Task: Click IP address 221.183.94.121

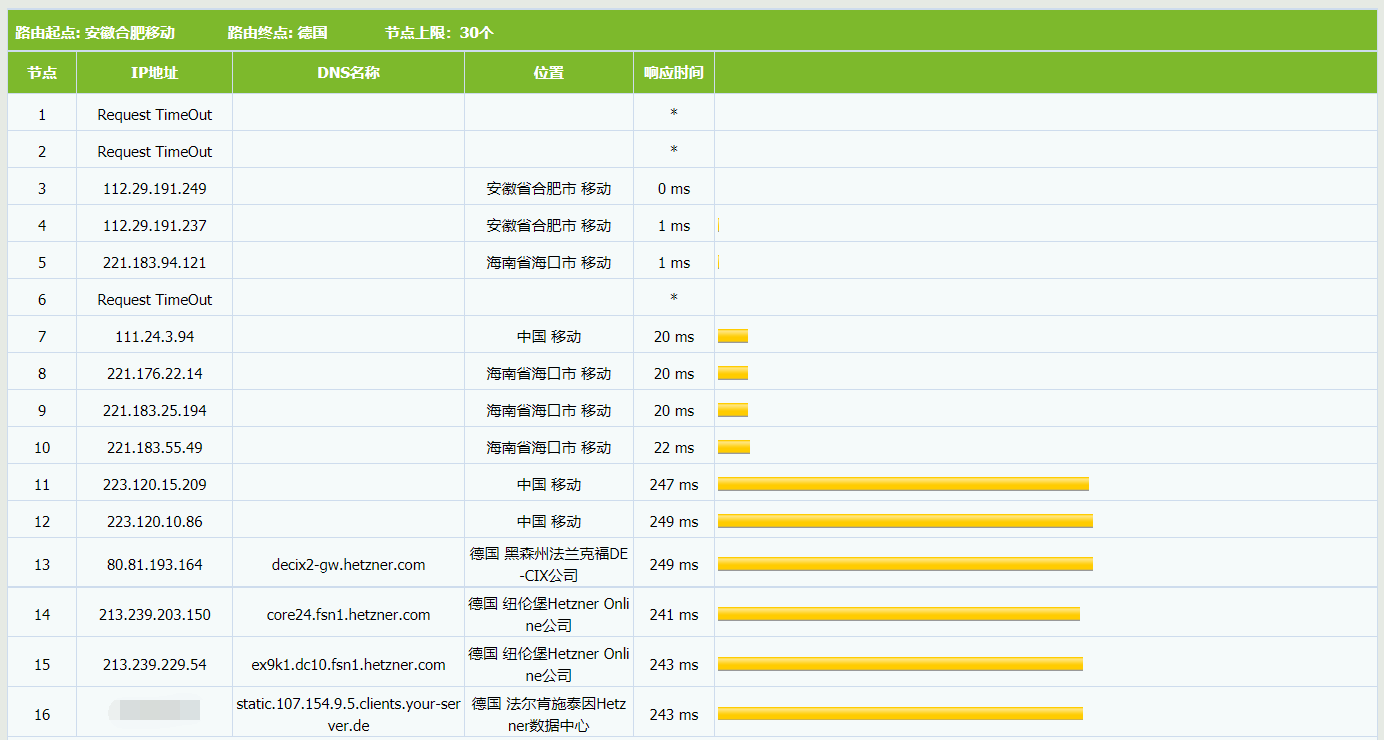Action: tap(155, 262)
